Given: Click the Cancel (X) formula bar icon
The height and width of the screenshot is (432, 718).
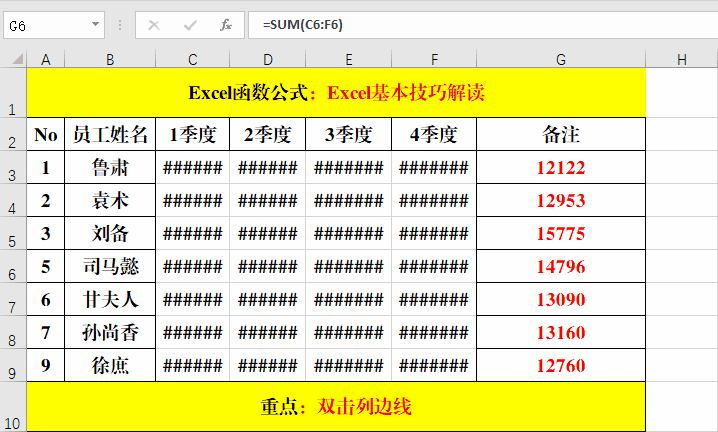Looking at the screenshot, I should (154, 25).
